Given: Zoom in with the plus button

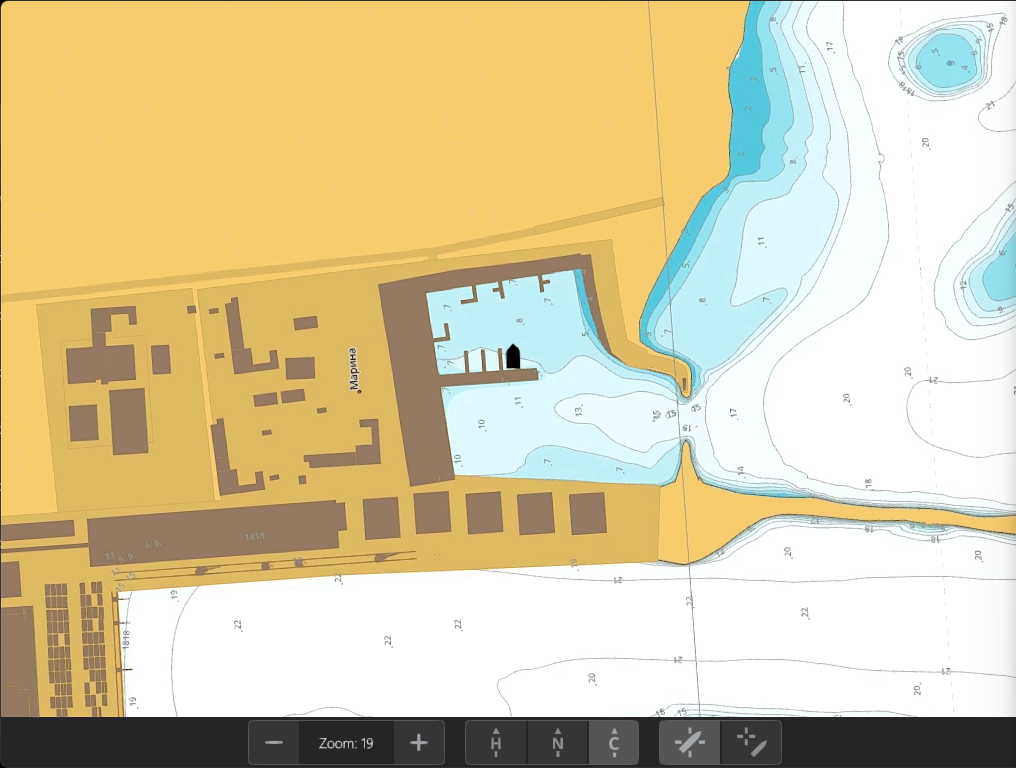Looking at the screenshot, I should [419, 743].
